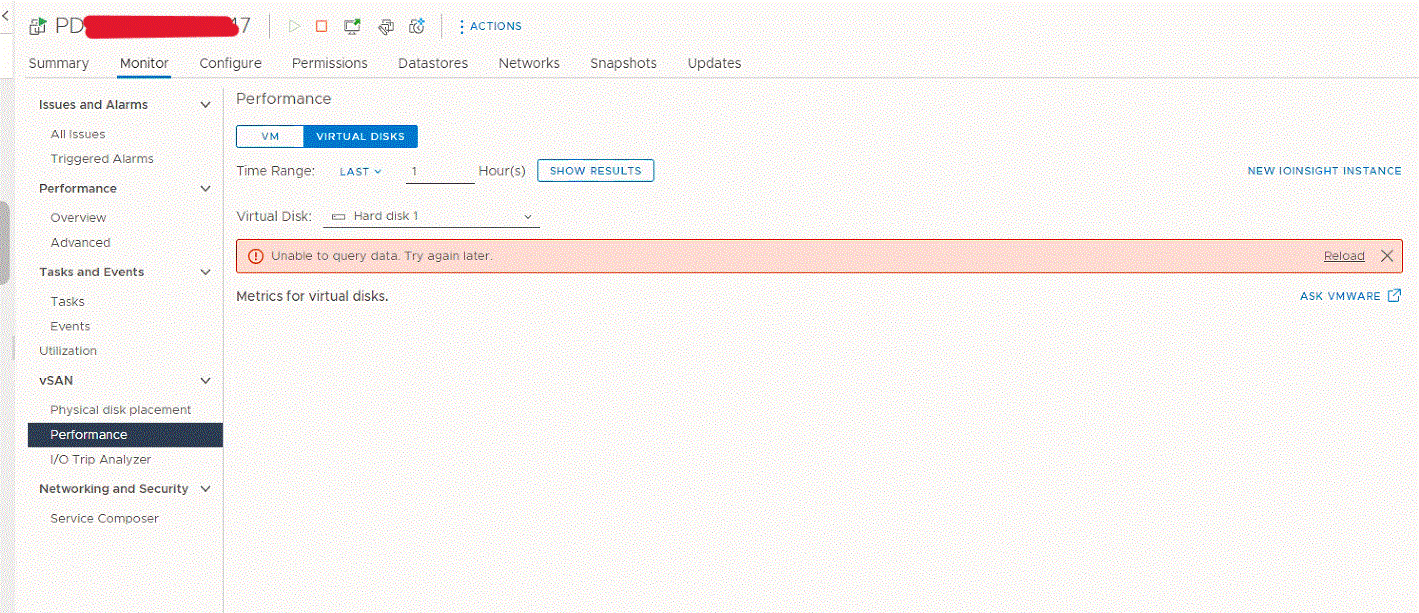Open I/O Trip Analyzer

click(x=101, y=460)
